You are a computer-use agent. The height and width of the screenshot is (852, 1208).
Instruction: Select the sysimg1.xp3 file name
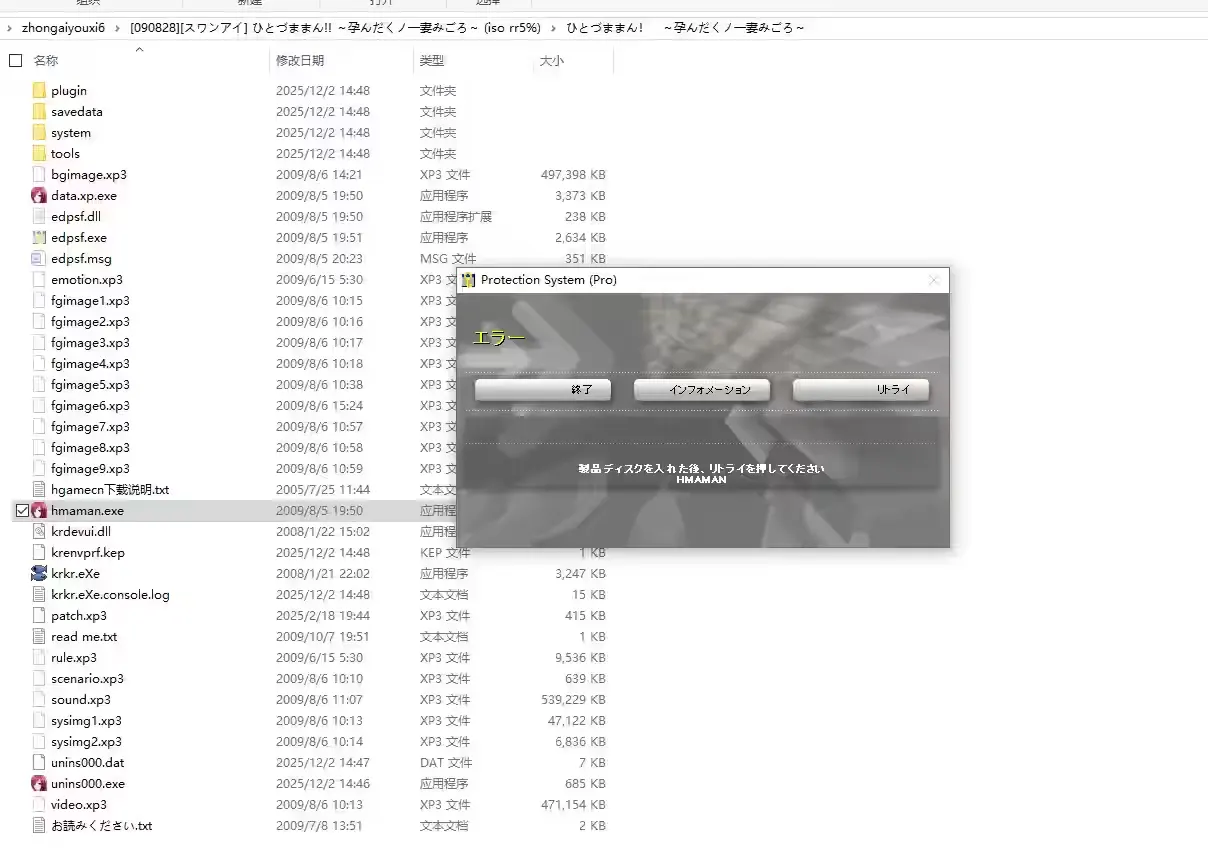[86, 720]
